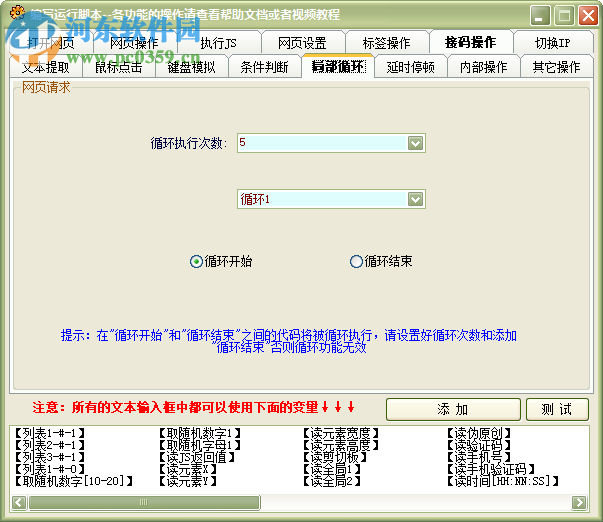
Task: Click variable 【列表3-#-1】
Action: (x=50, y=457)
